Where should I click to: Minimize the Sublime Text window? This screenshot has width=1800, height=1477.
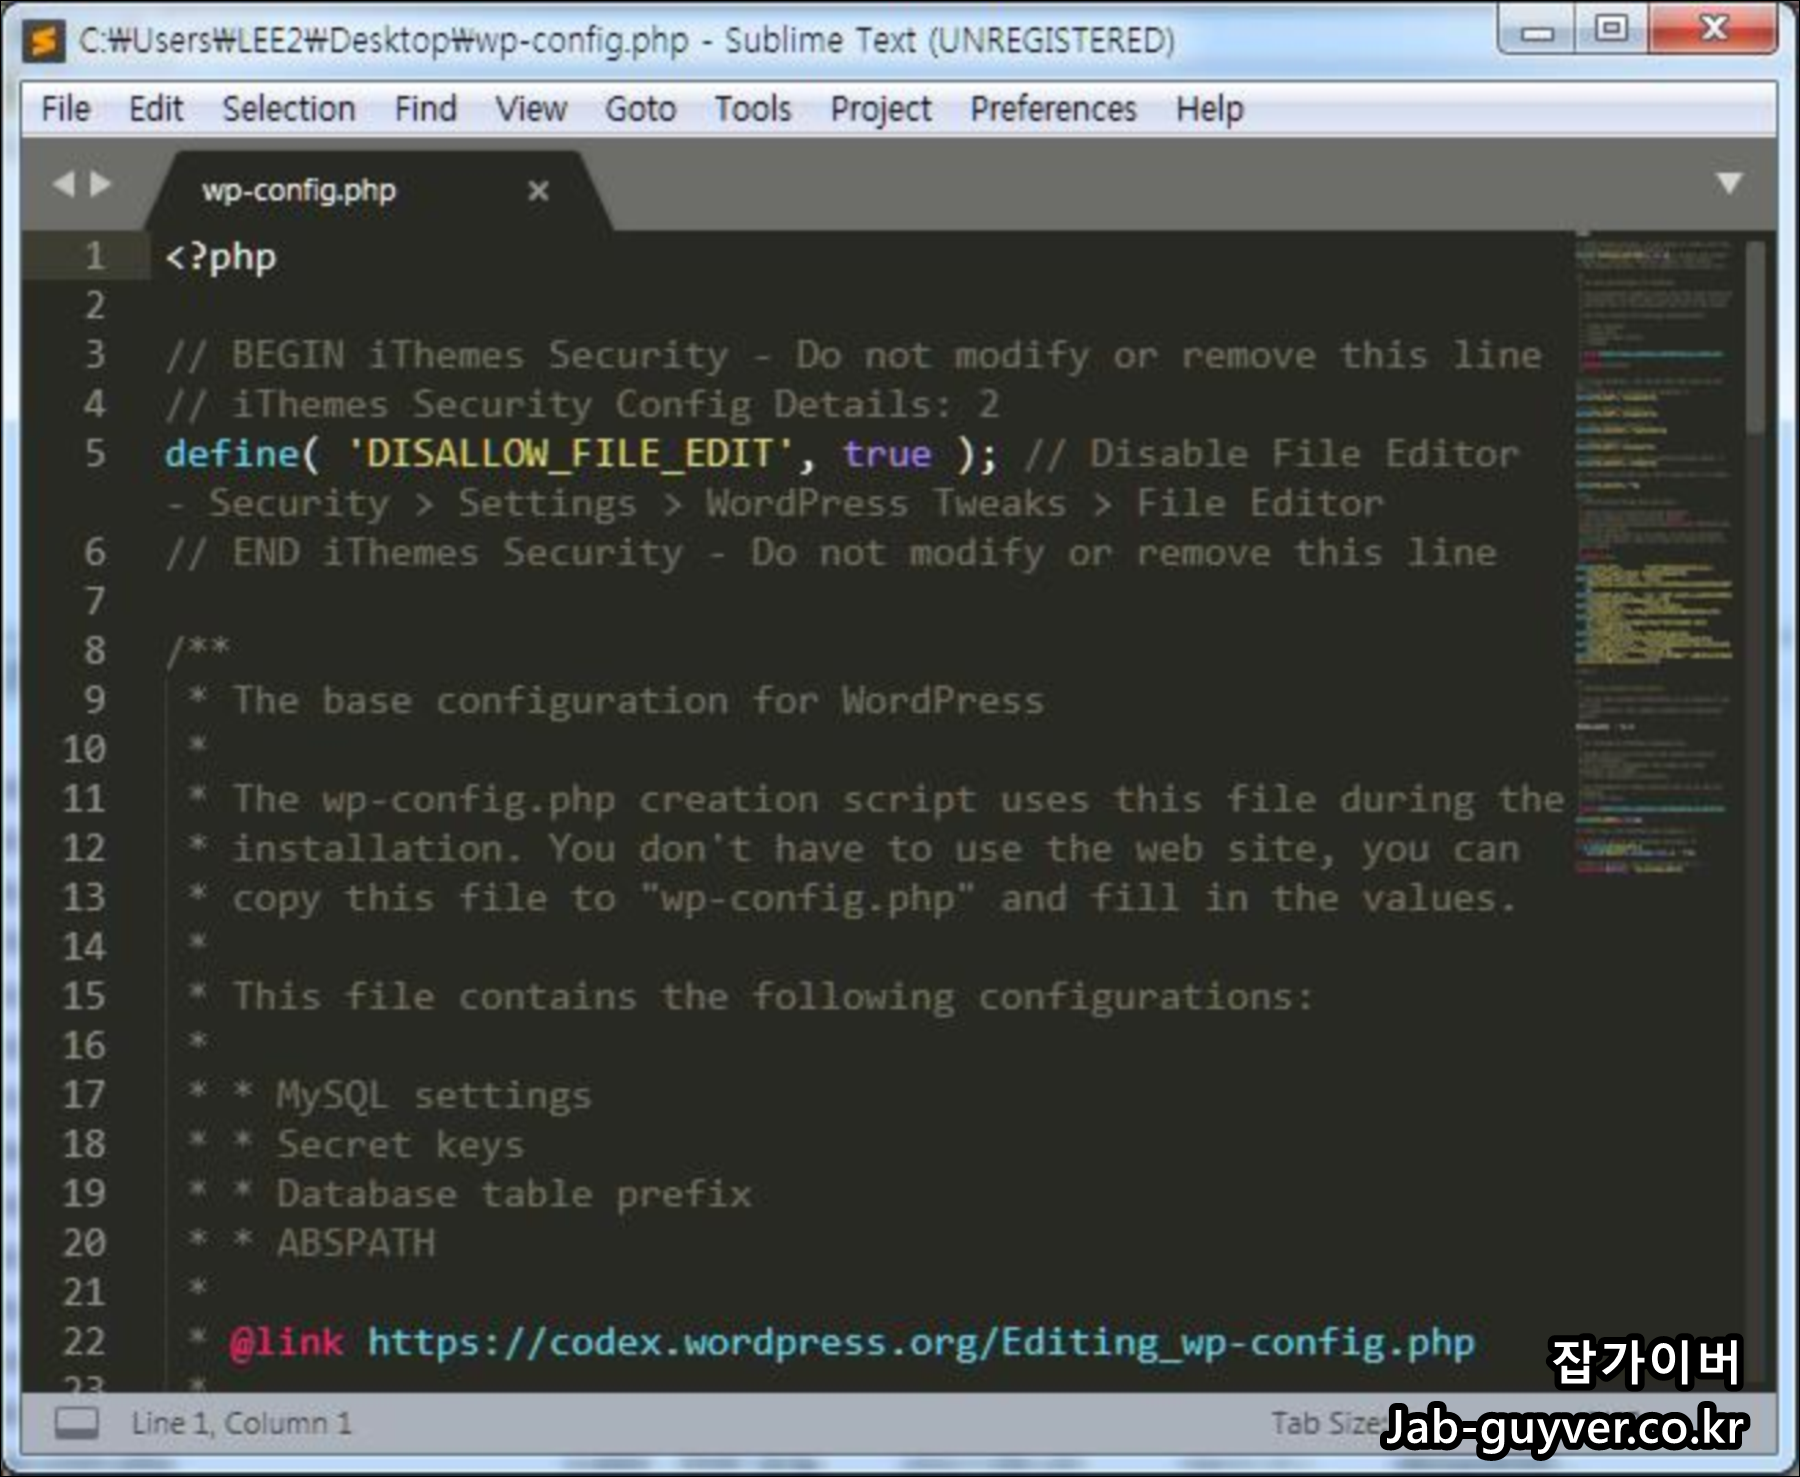(x=1537, y=30)
